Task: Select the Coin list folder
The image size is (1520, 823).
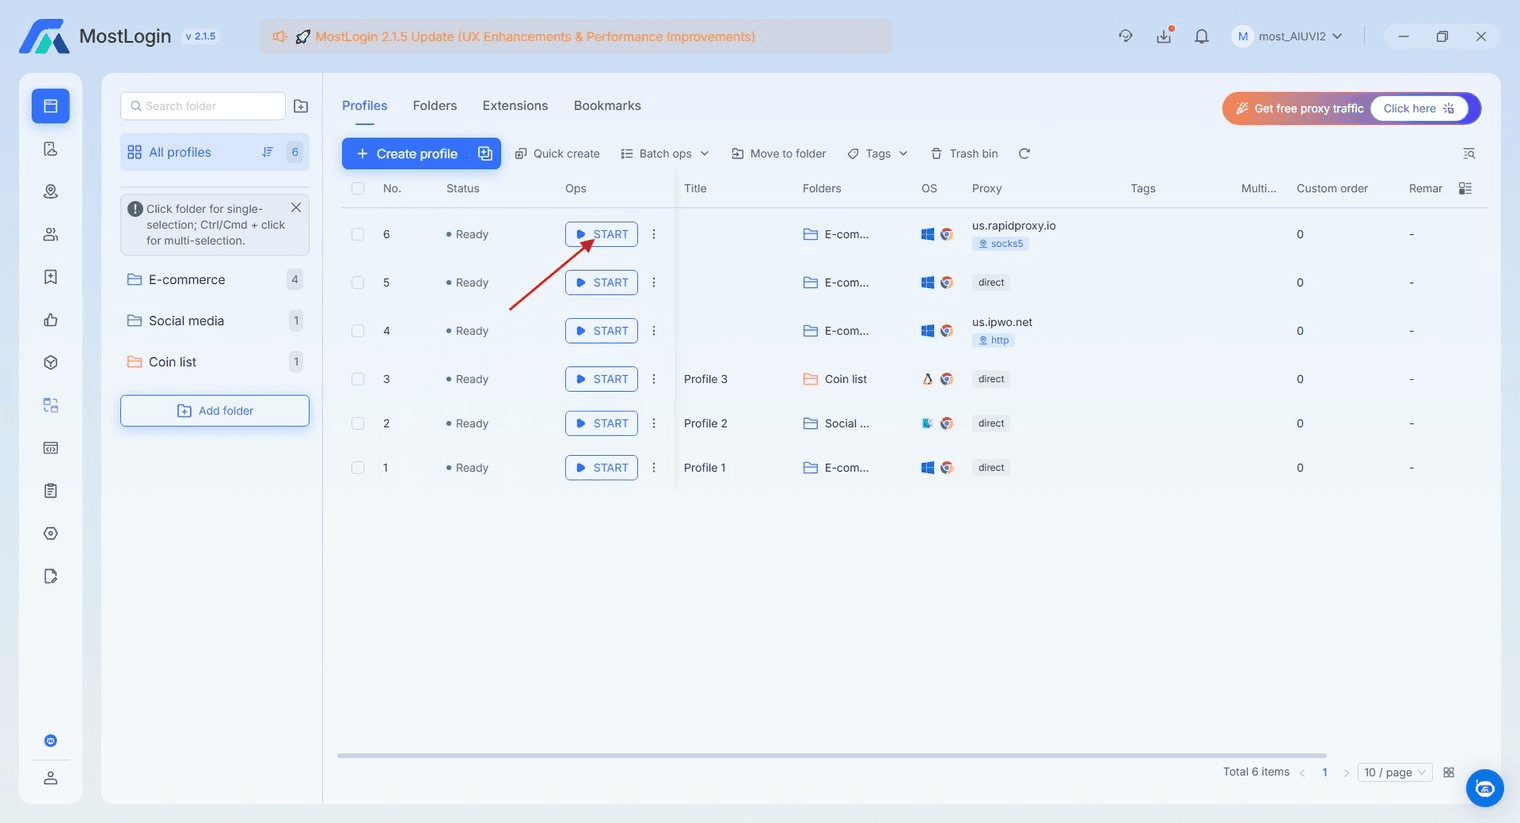Action: click(214, 361)
